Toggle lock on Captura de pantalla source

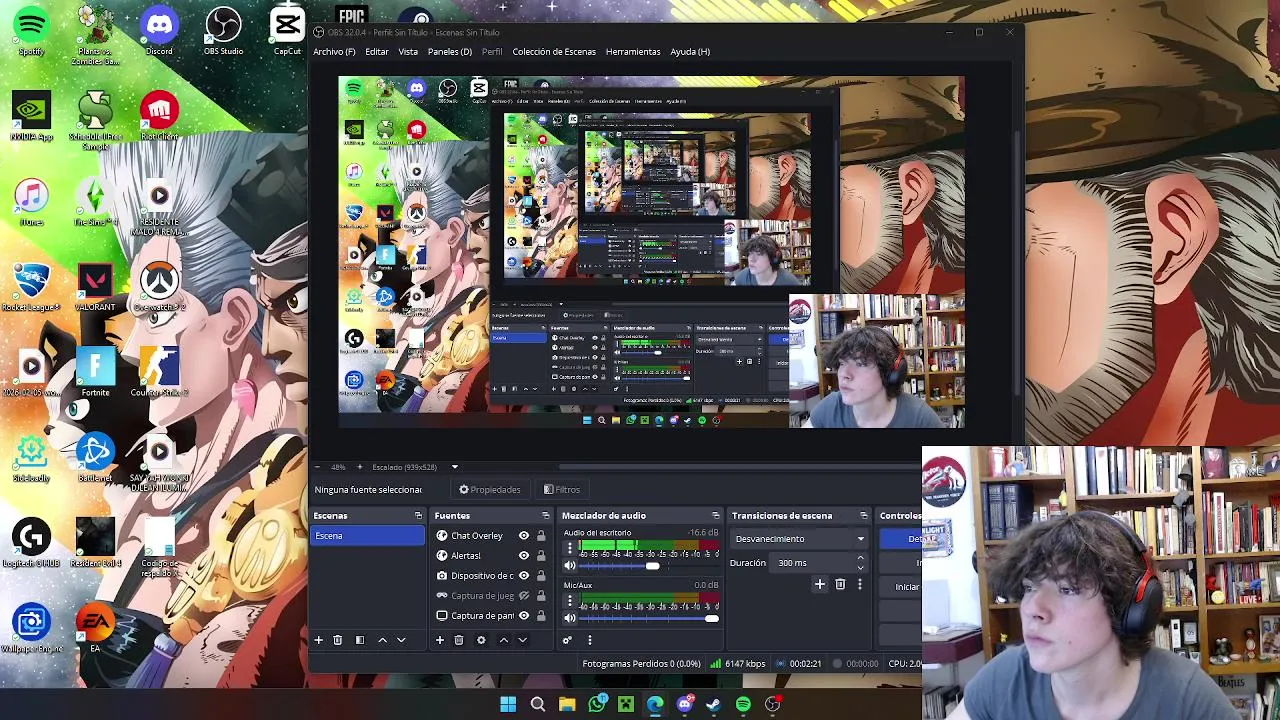(541, 616)
